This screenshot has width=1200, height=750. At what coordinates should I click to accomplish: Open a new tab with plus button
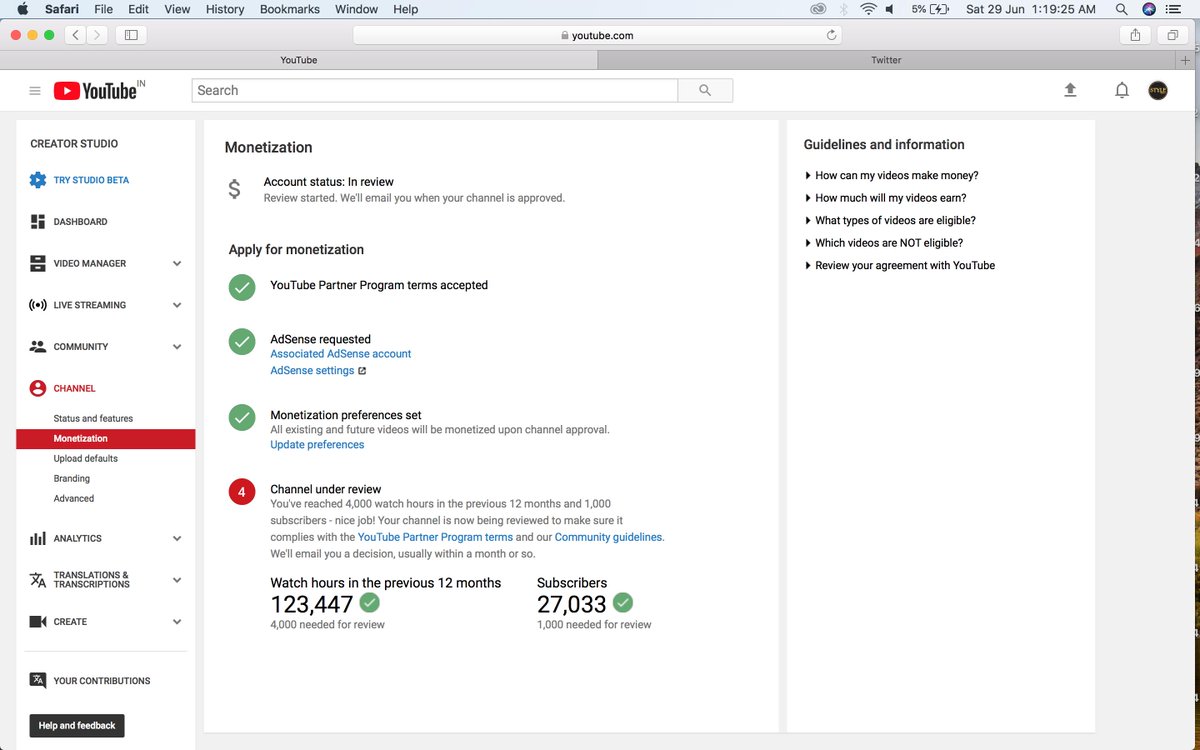click(1186, 60)
